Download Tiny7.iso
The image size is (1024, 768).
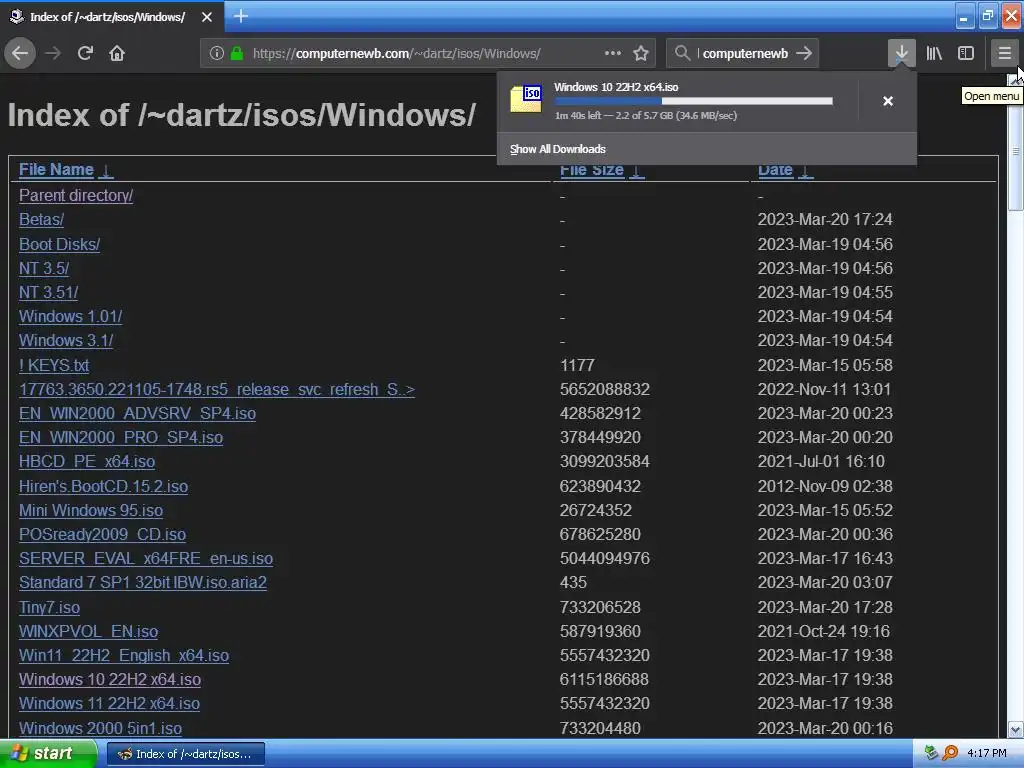point(50,607)
